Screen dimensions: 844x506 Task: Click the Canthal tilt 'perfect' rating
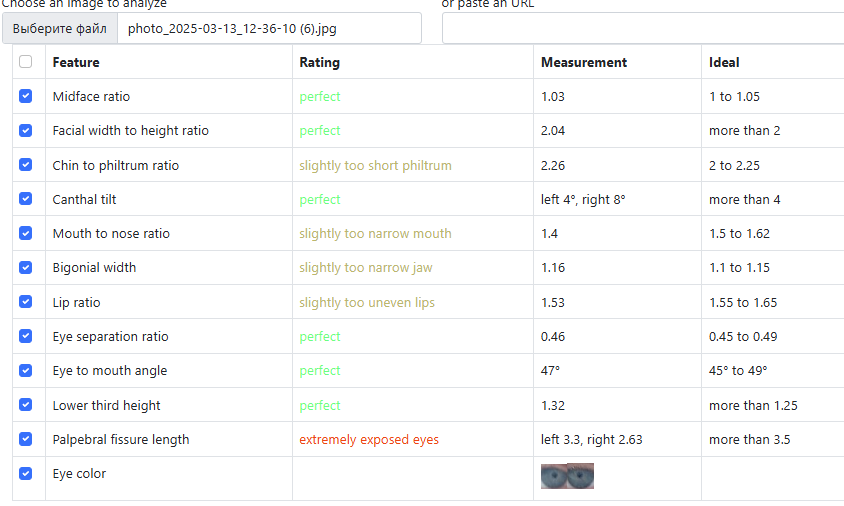[x=320, y=200]
